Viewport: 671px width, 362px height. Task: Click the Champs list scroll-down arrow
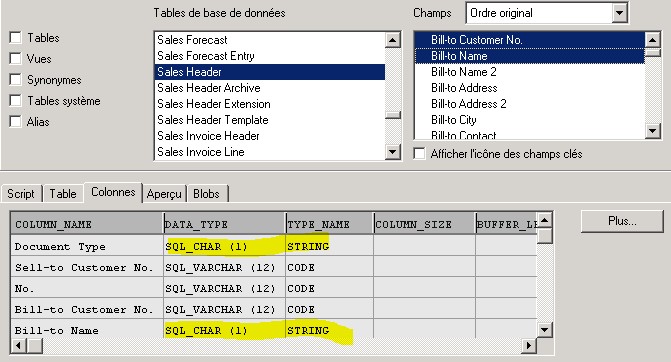coord(652,131)
